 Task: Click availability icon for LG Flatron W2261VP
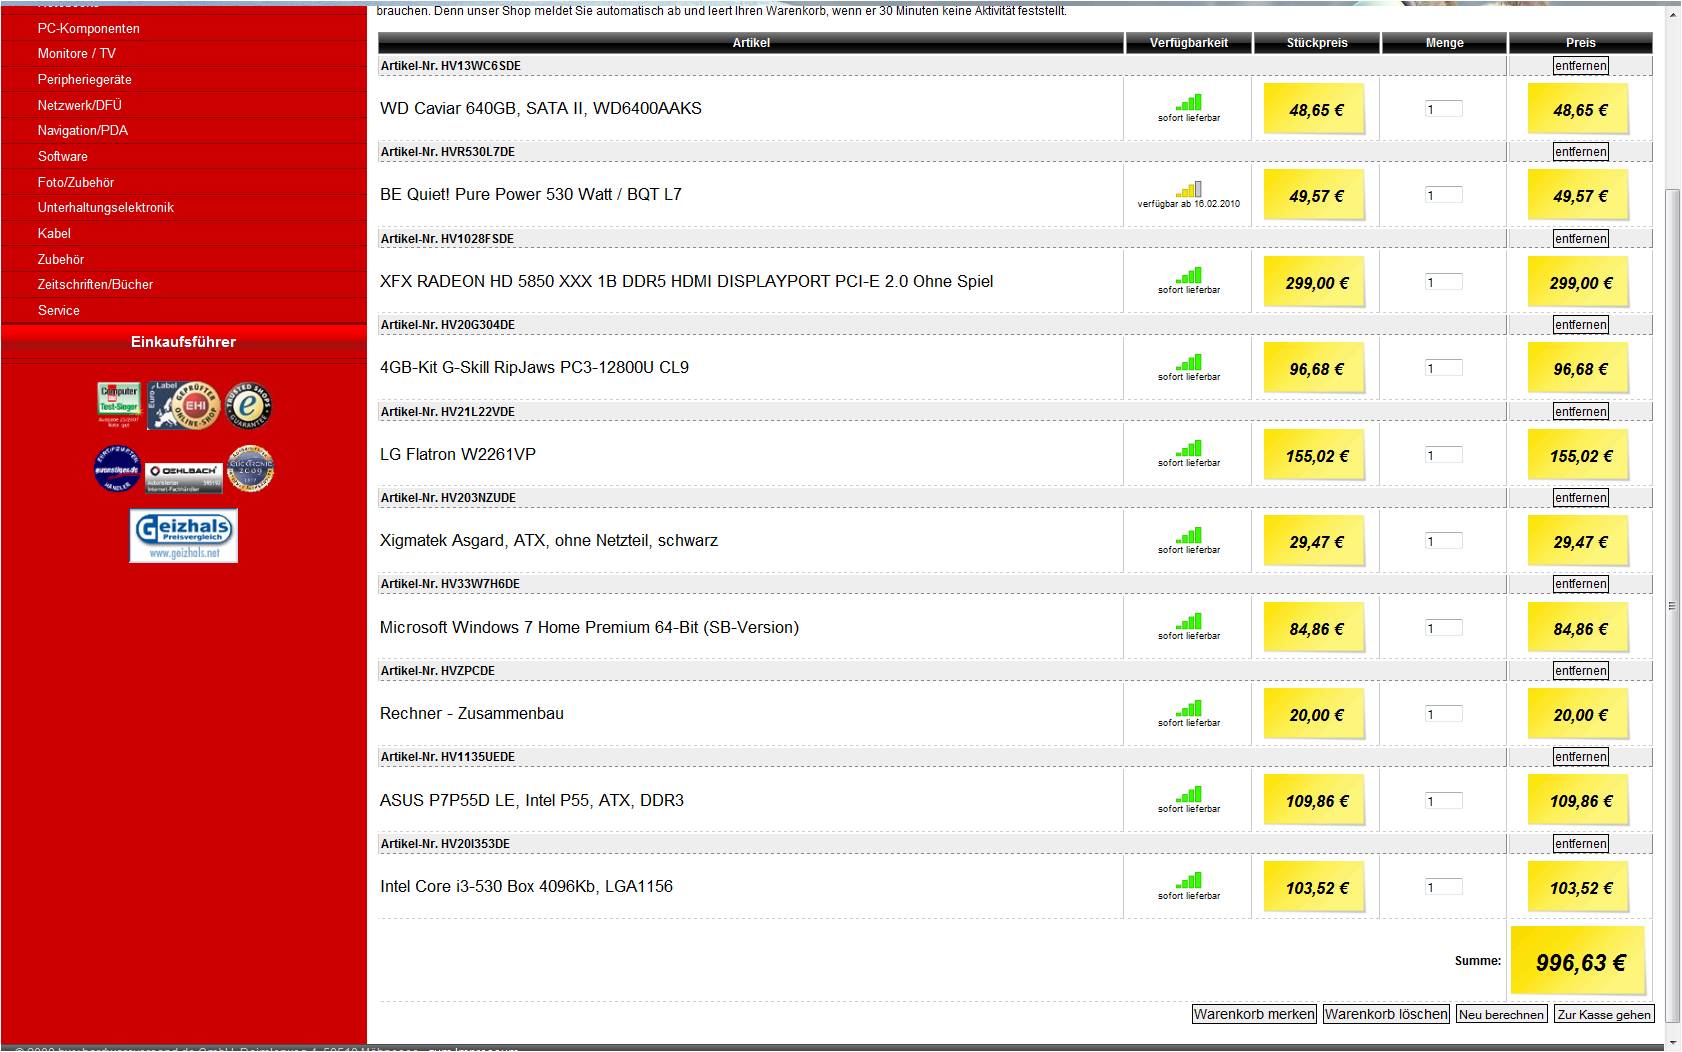1189,448
